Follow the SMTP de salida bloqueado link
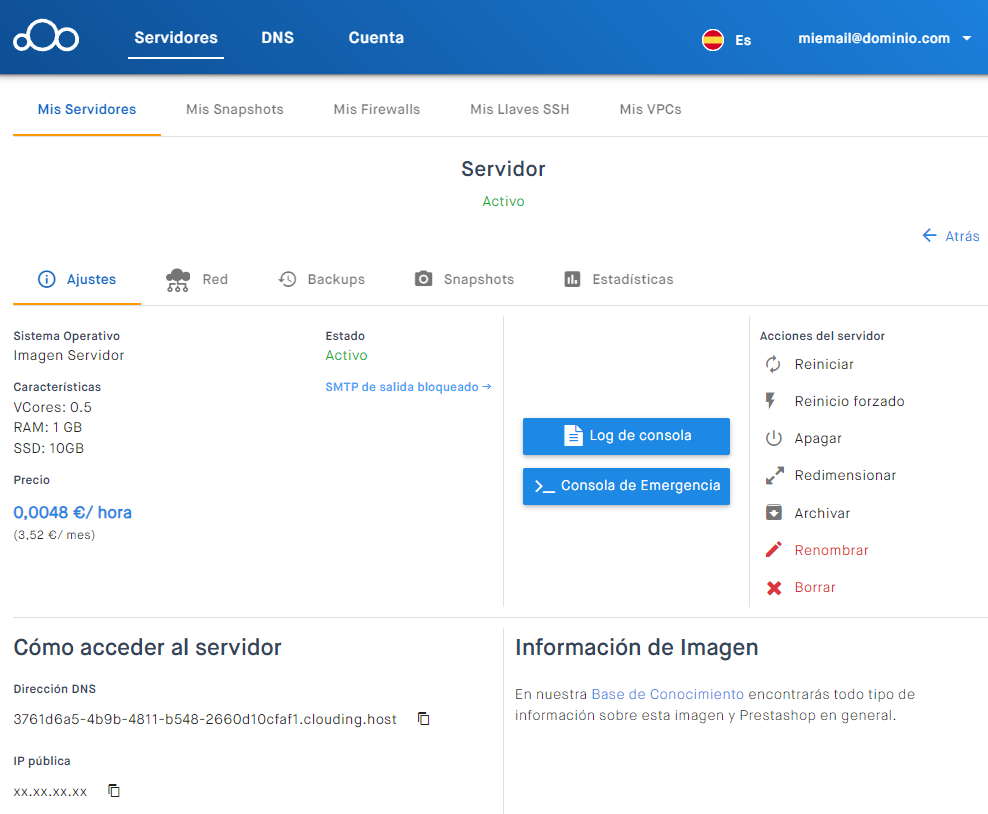The width and height of the screenshot is (988, 814). (x=408, y=387)
